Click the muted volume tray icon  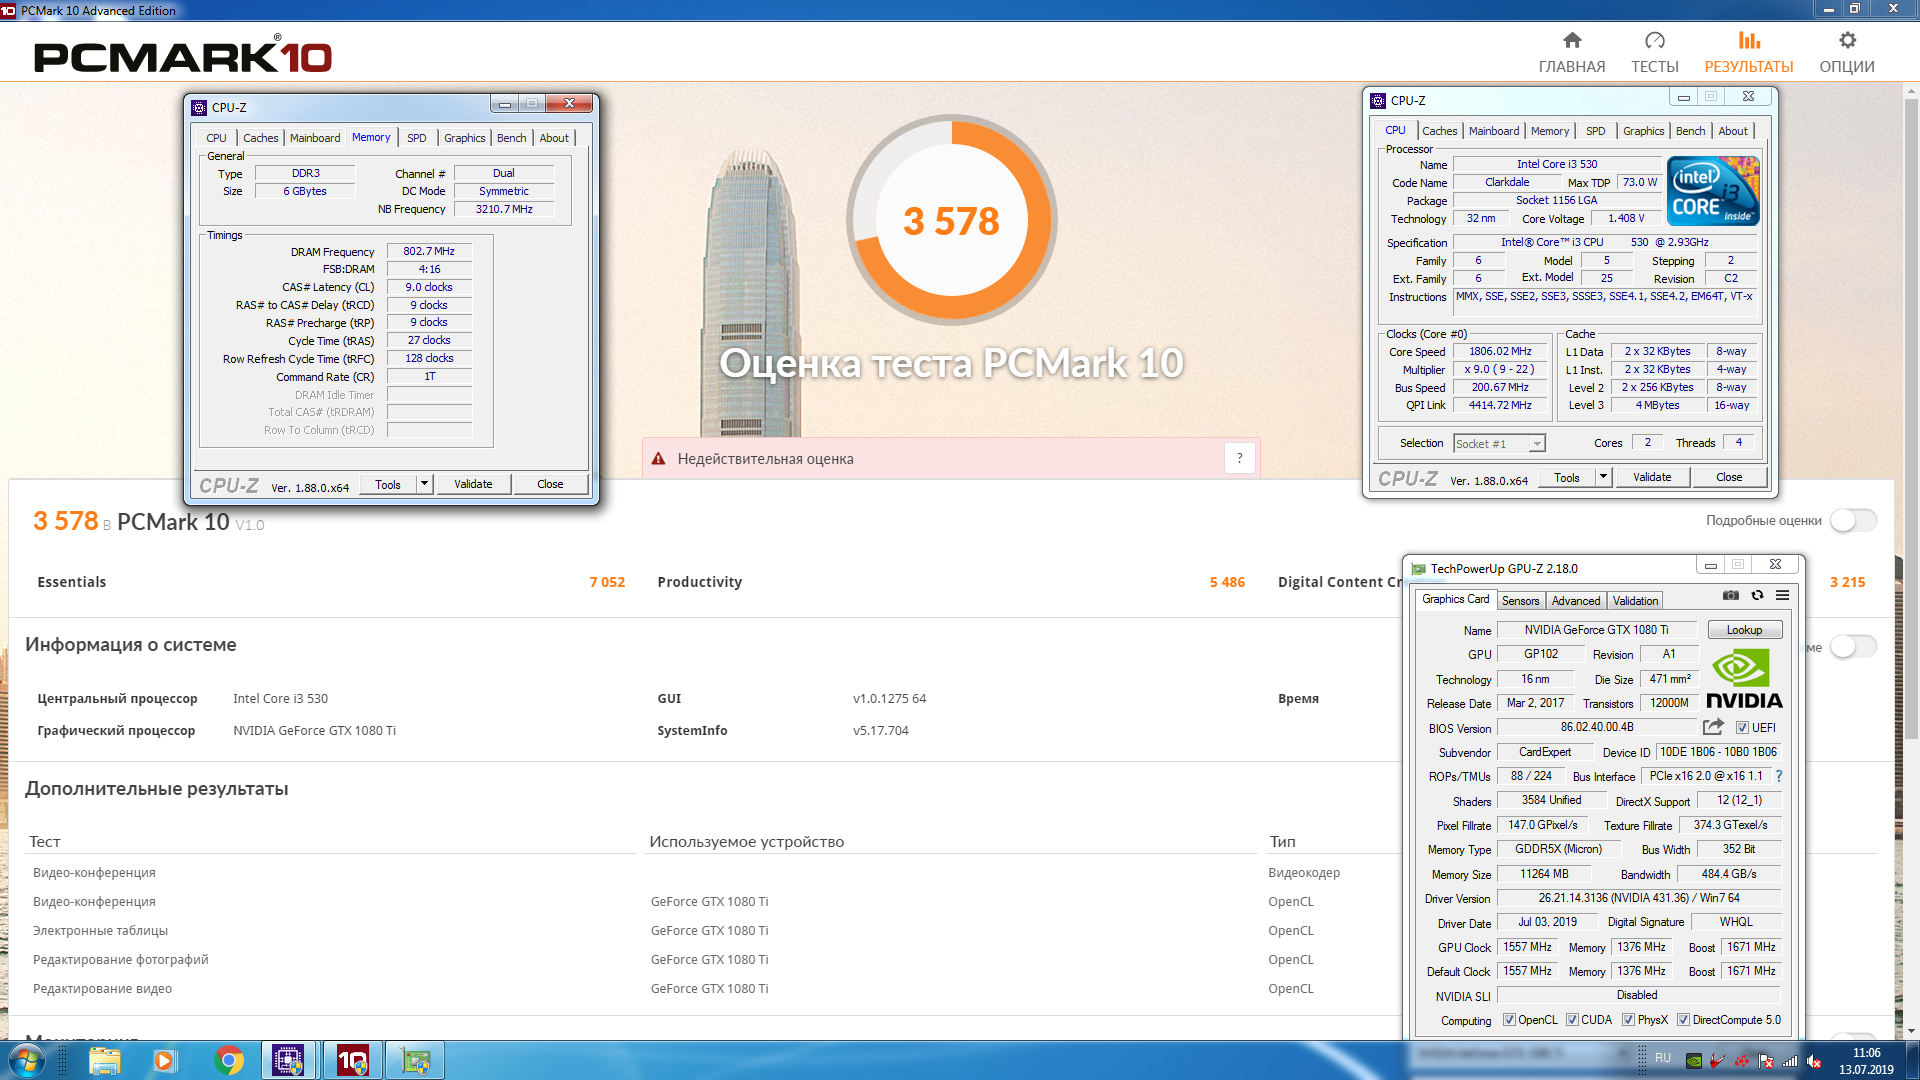pyautogui.click(x=1814, y=1061)
